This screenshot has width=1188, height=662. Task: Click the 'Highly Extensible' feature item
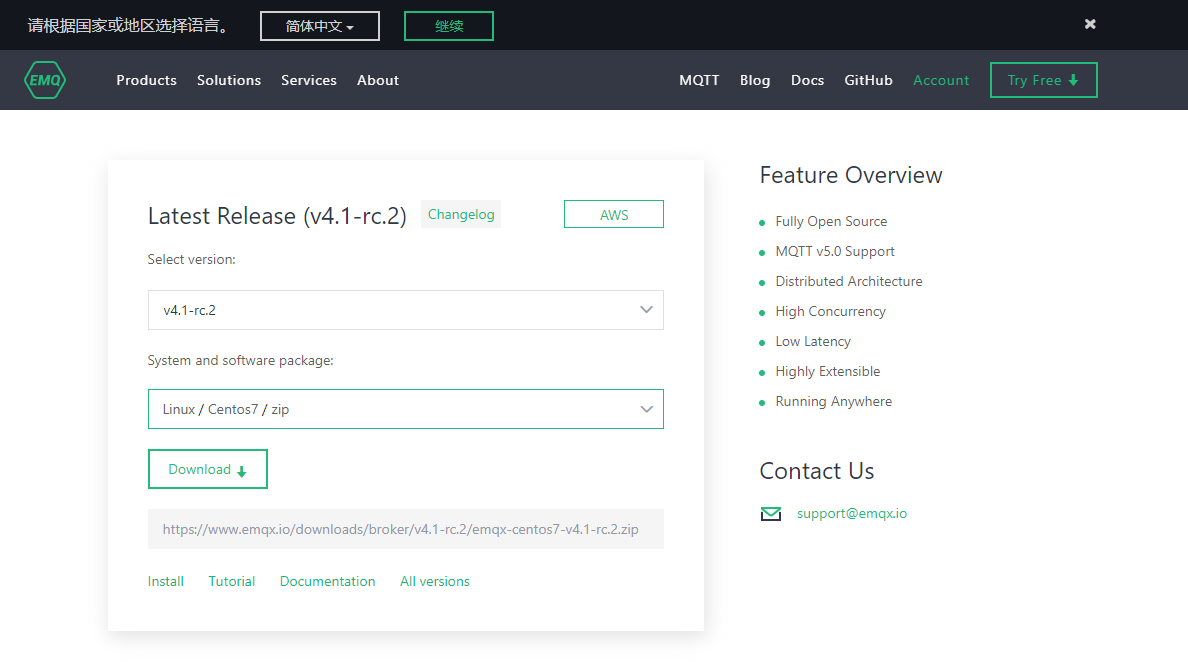pos(827,371)
